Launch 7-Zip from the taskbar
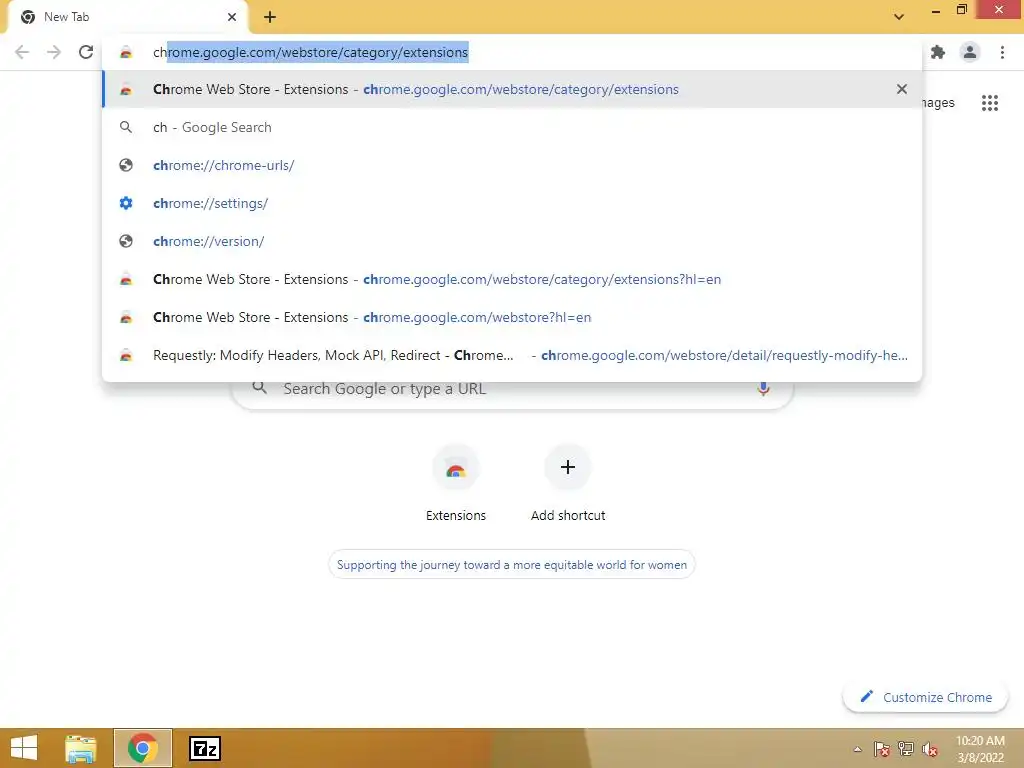The height and width of the screenshot is (768, 1024). coord(204,748)
